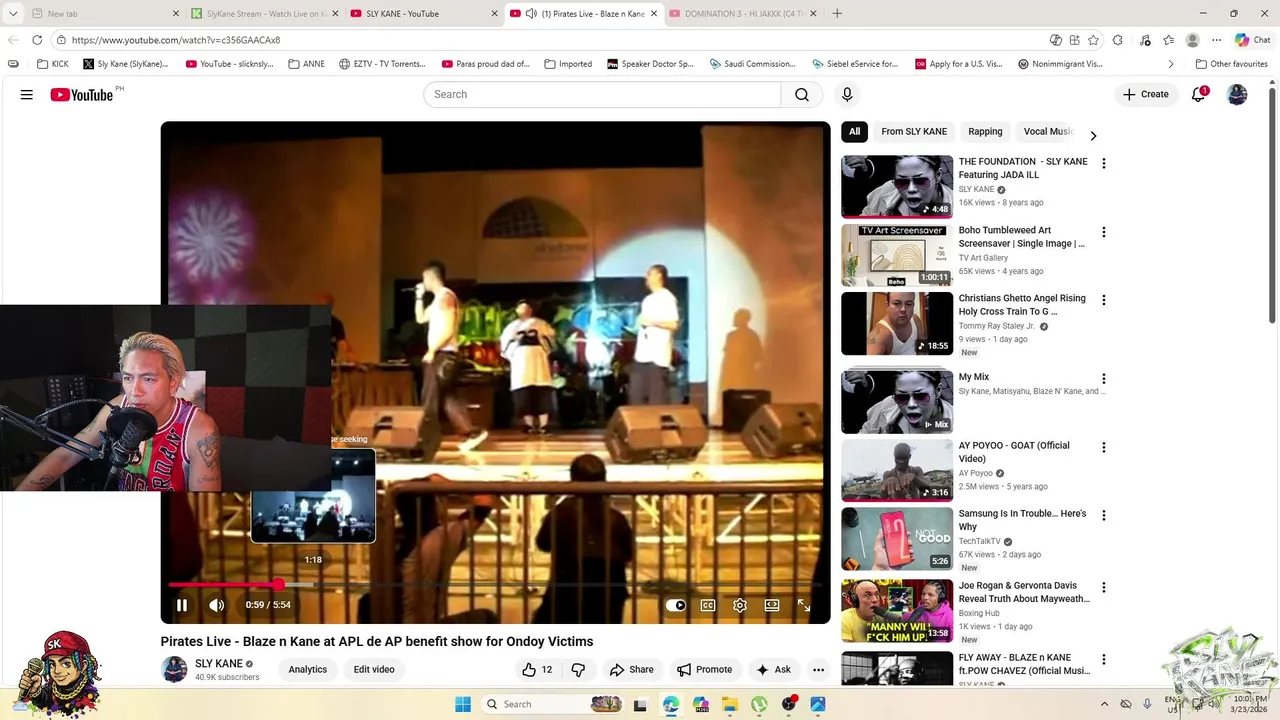Open options for My Mix
The width and height of the screenshot is (1280, 720).
pyautogui.click(x=1104, y=379)
